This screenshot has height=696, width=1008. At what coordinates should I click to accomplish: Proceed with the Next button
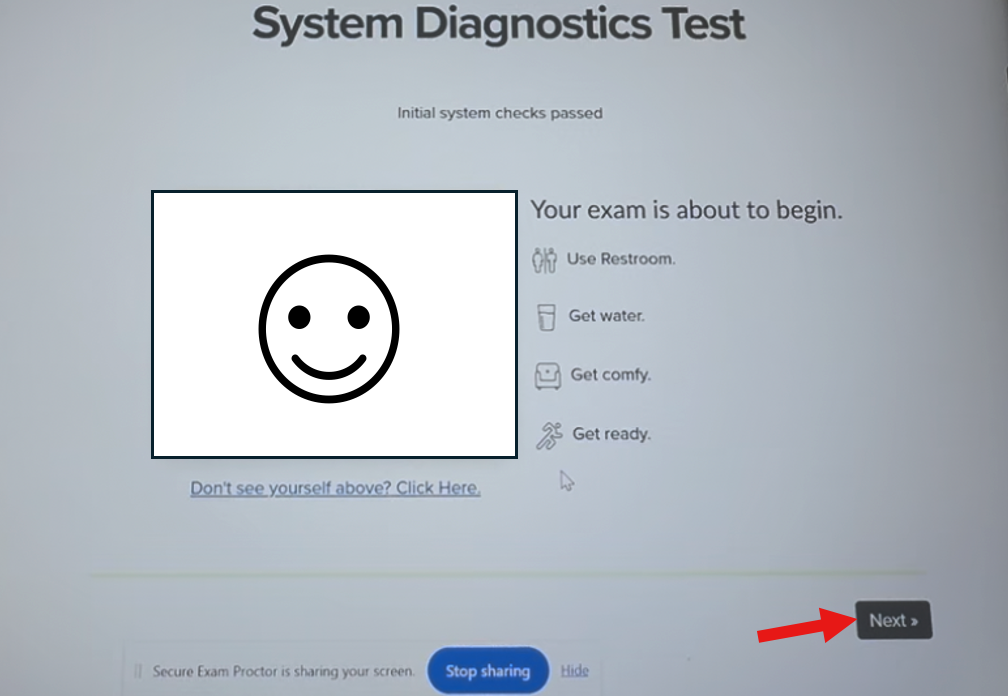pyautogui.click(x=894, y=620)
